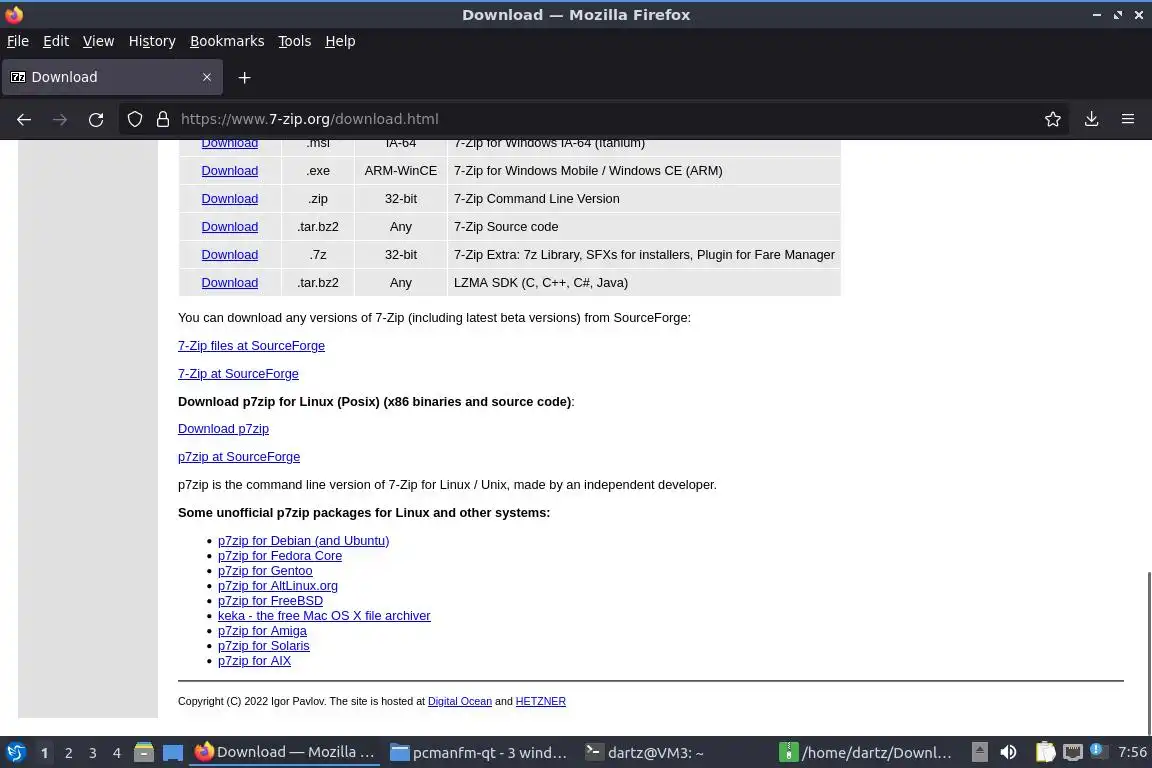The image size is (1152, 768).
Task: Visit the HETZNER link
Action: (x=541, y=701)
